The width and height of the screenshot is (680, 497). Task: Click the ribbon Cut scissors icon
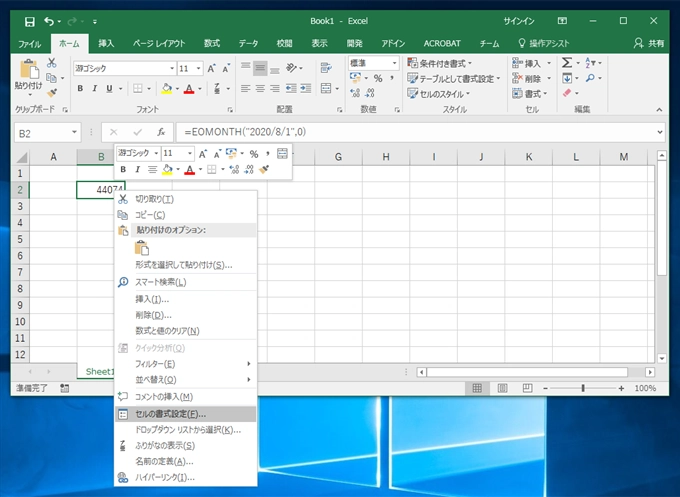click(52, 63)
